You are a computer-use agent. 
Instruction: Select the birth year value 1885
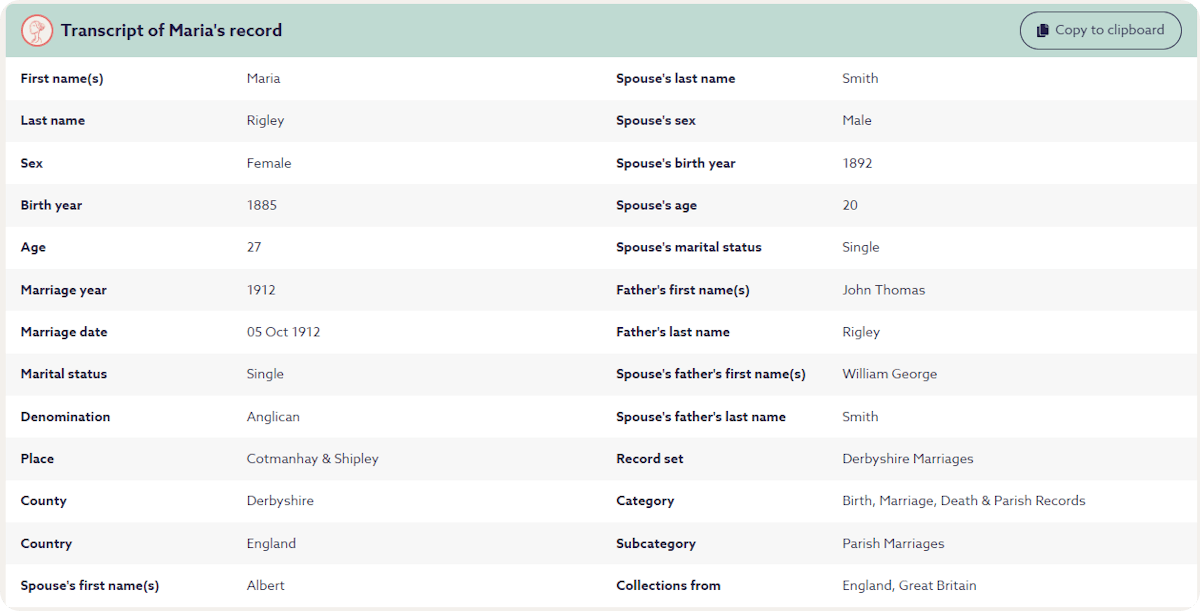click(262, 205)
